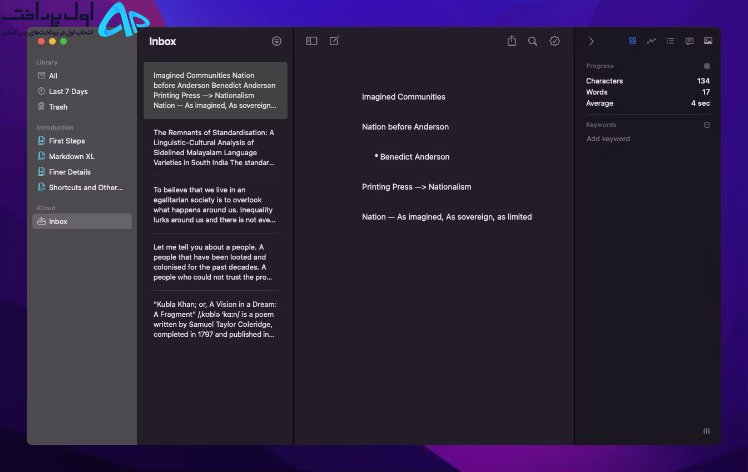Image resolution: width=748 pixels, height=472 pixels.
Task: Open the search magnifier icon
Action: point(532,42)
